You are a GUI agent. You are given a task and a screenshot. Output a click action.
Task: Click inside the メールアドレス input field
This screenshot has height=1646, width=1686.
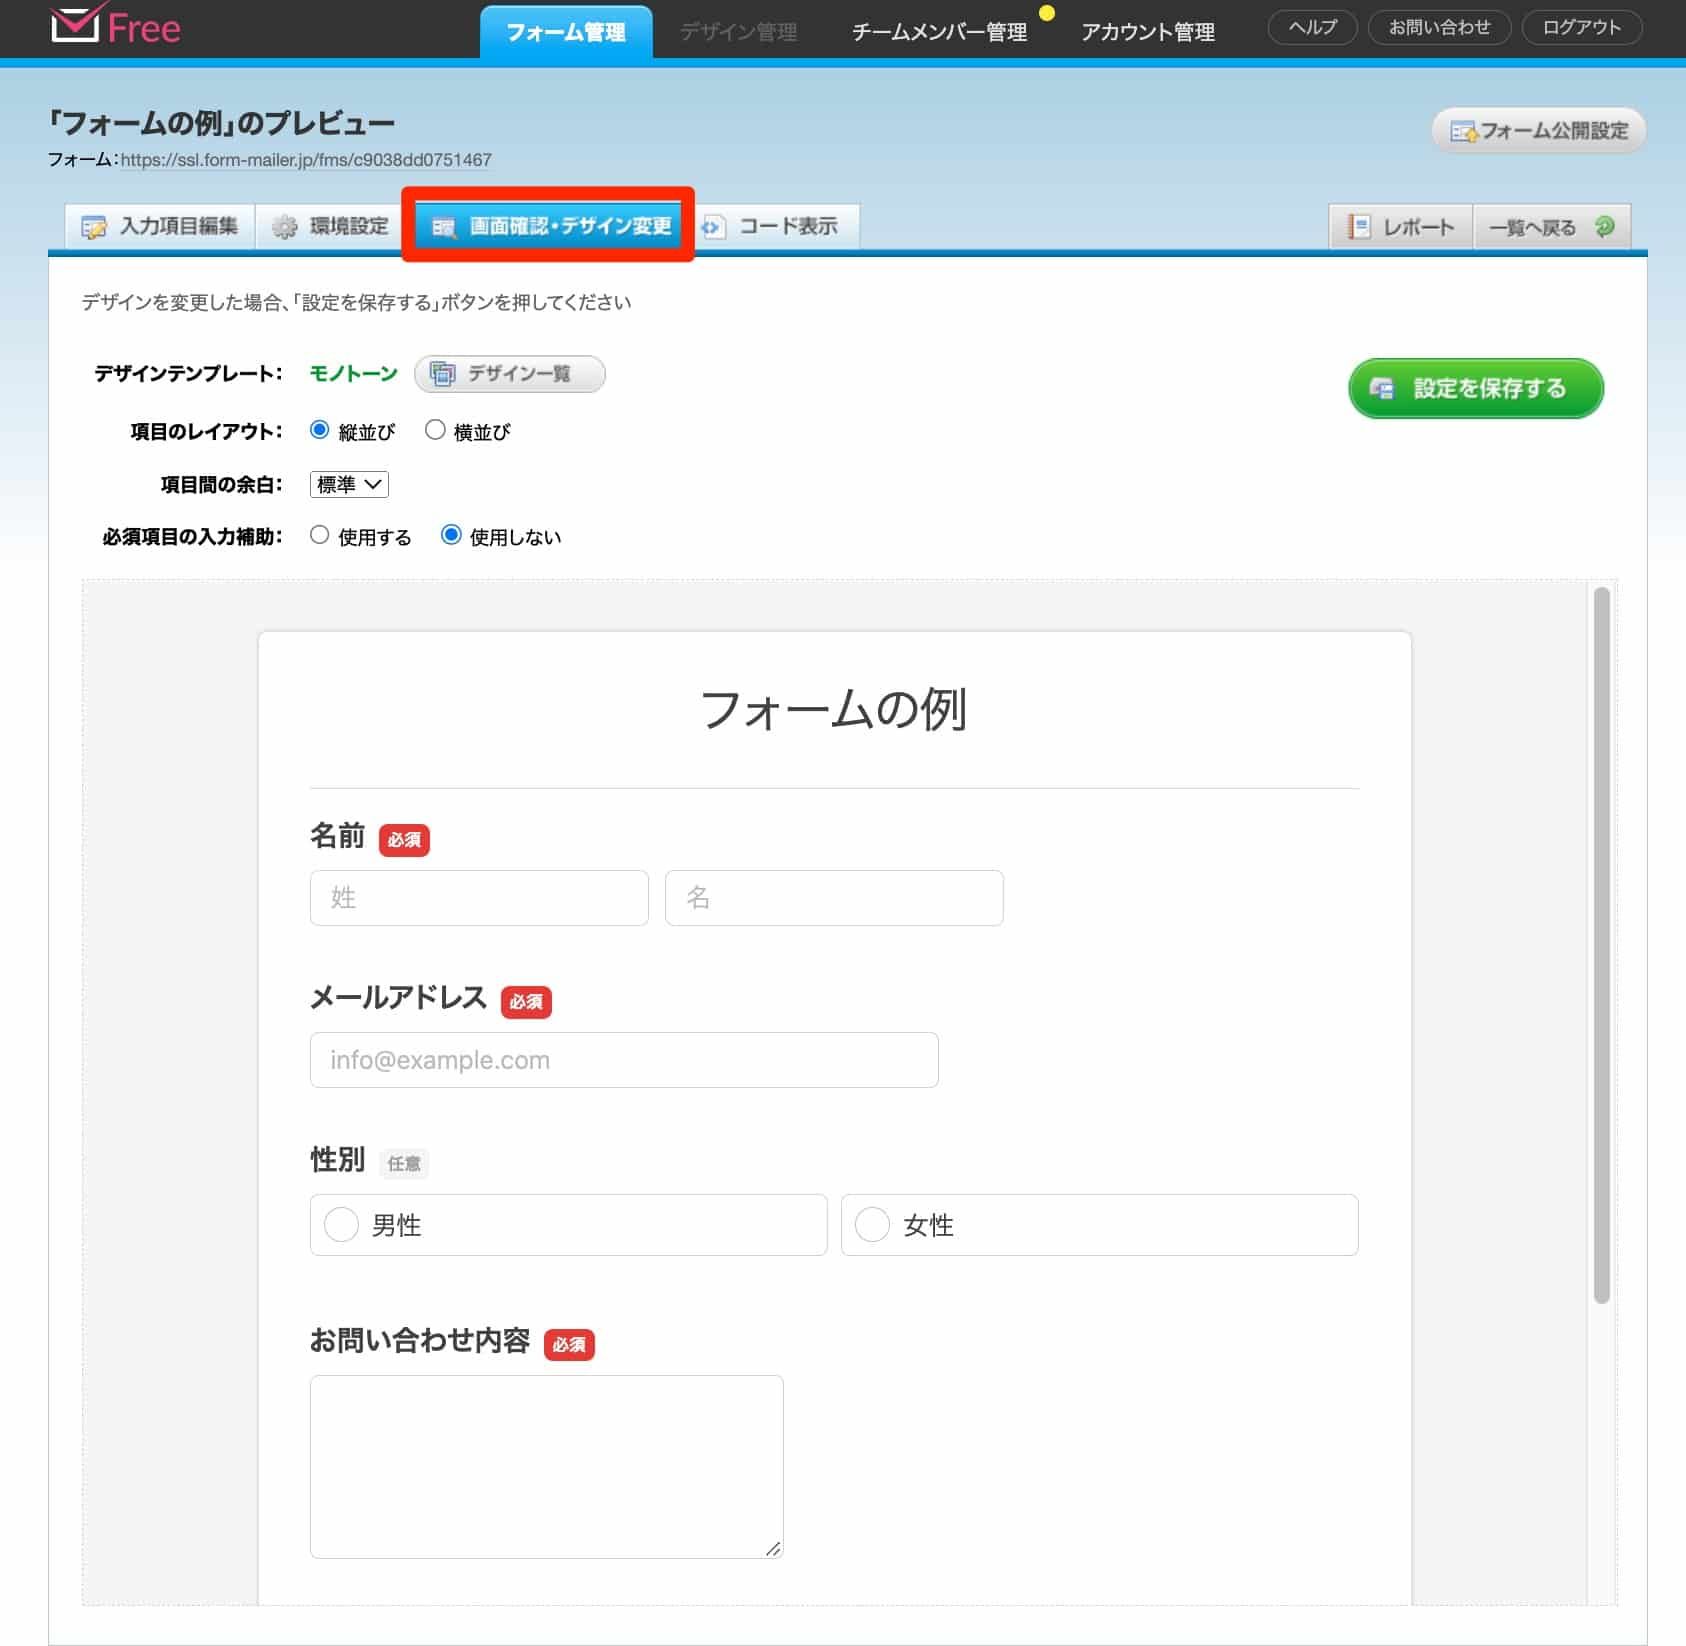(x=623, y=1059)
